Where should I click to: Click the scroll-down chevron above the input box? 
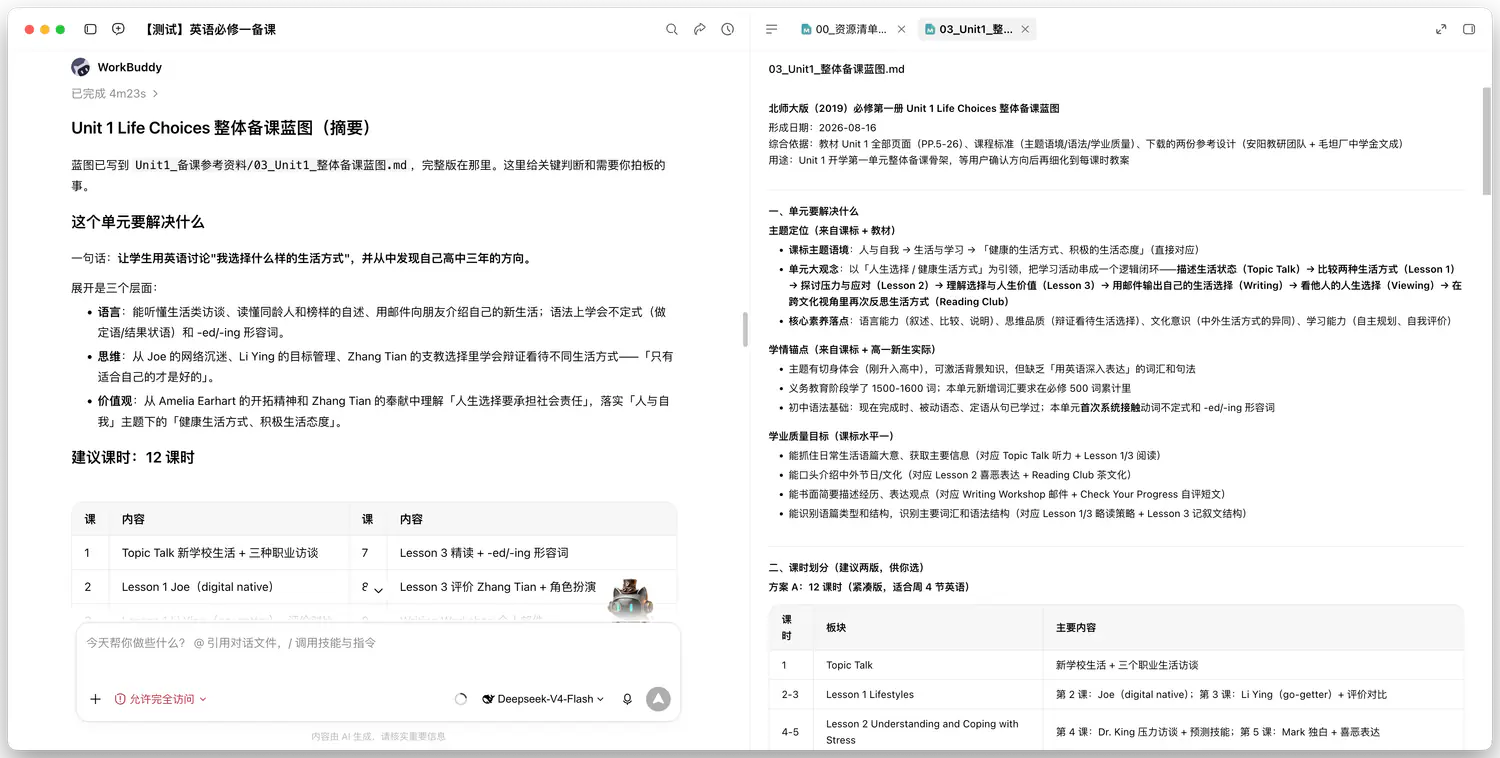click(378, 591)
